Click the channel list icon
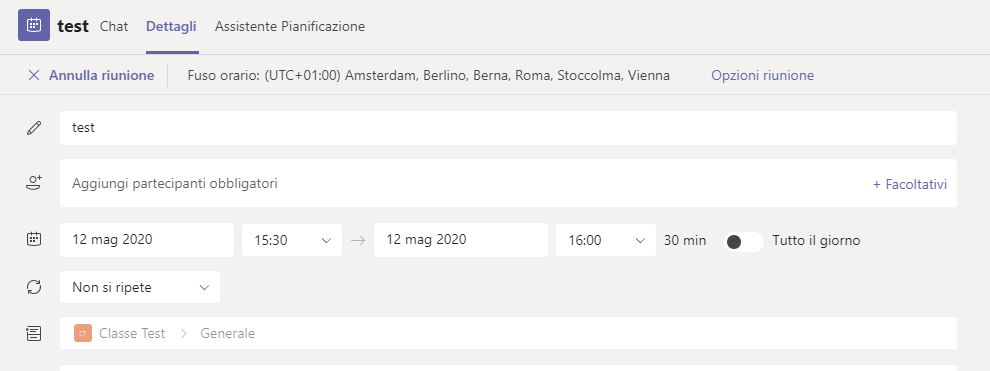Screen dimensions: 990x371 (x=34, y=333)
